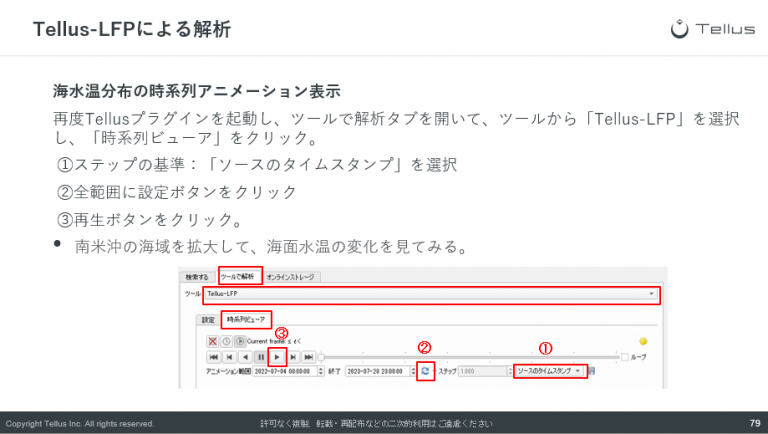Select the 設定 sub-tab

[x=208, y=320]
